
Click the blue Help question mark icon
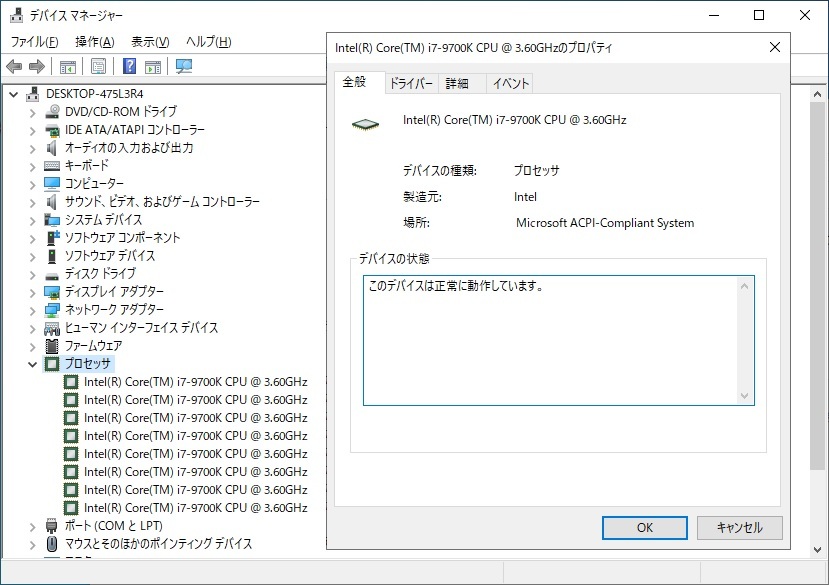point(130,66)
